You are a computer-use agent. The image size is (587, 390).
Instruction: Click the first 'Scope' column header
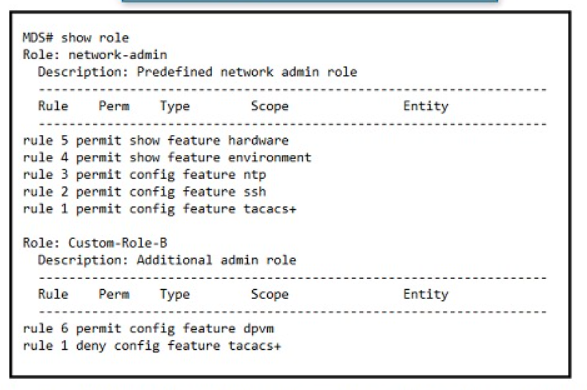(270, 106)
